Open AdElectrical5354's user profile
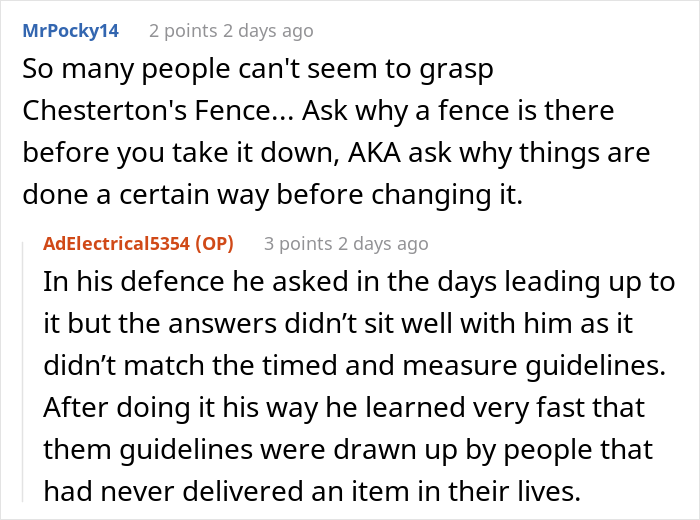700x520 pixels. (x=115, y=243)
